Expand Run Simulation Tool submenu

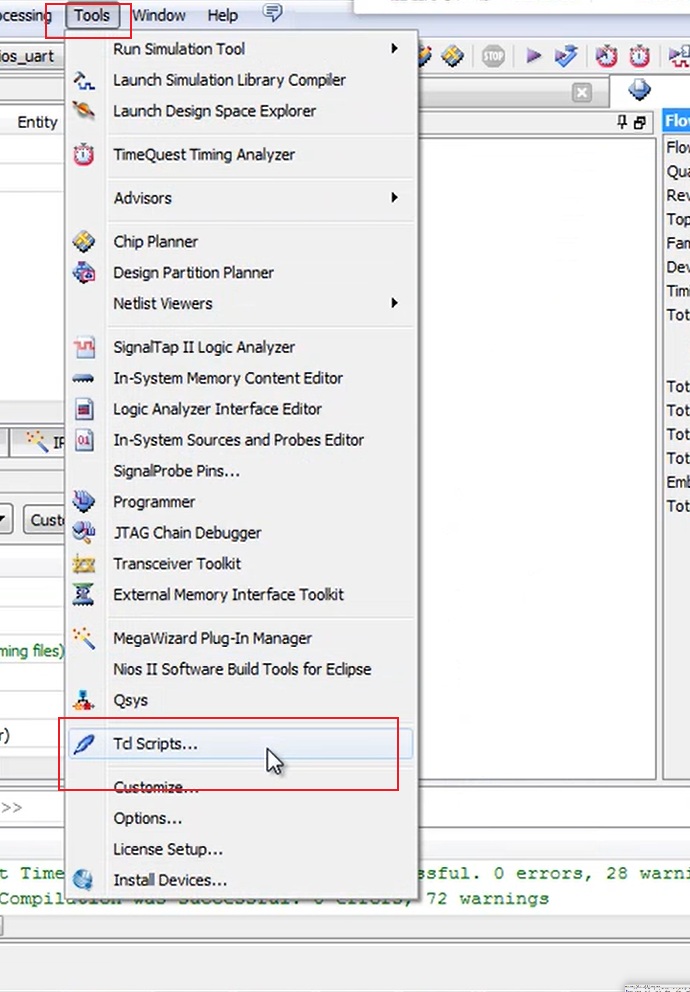[241, 49]
